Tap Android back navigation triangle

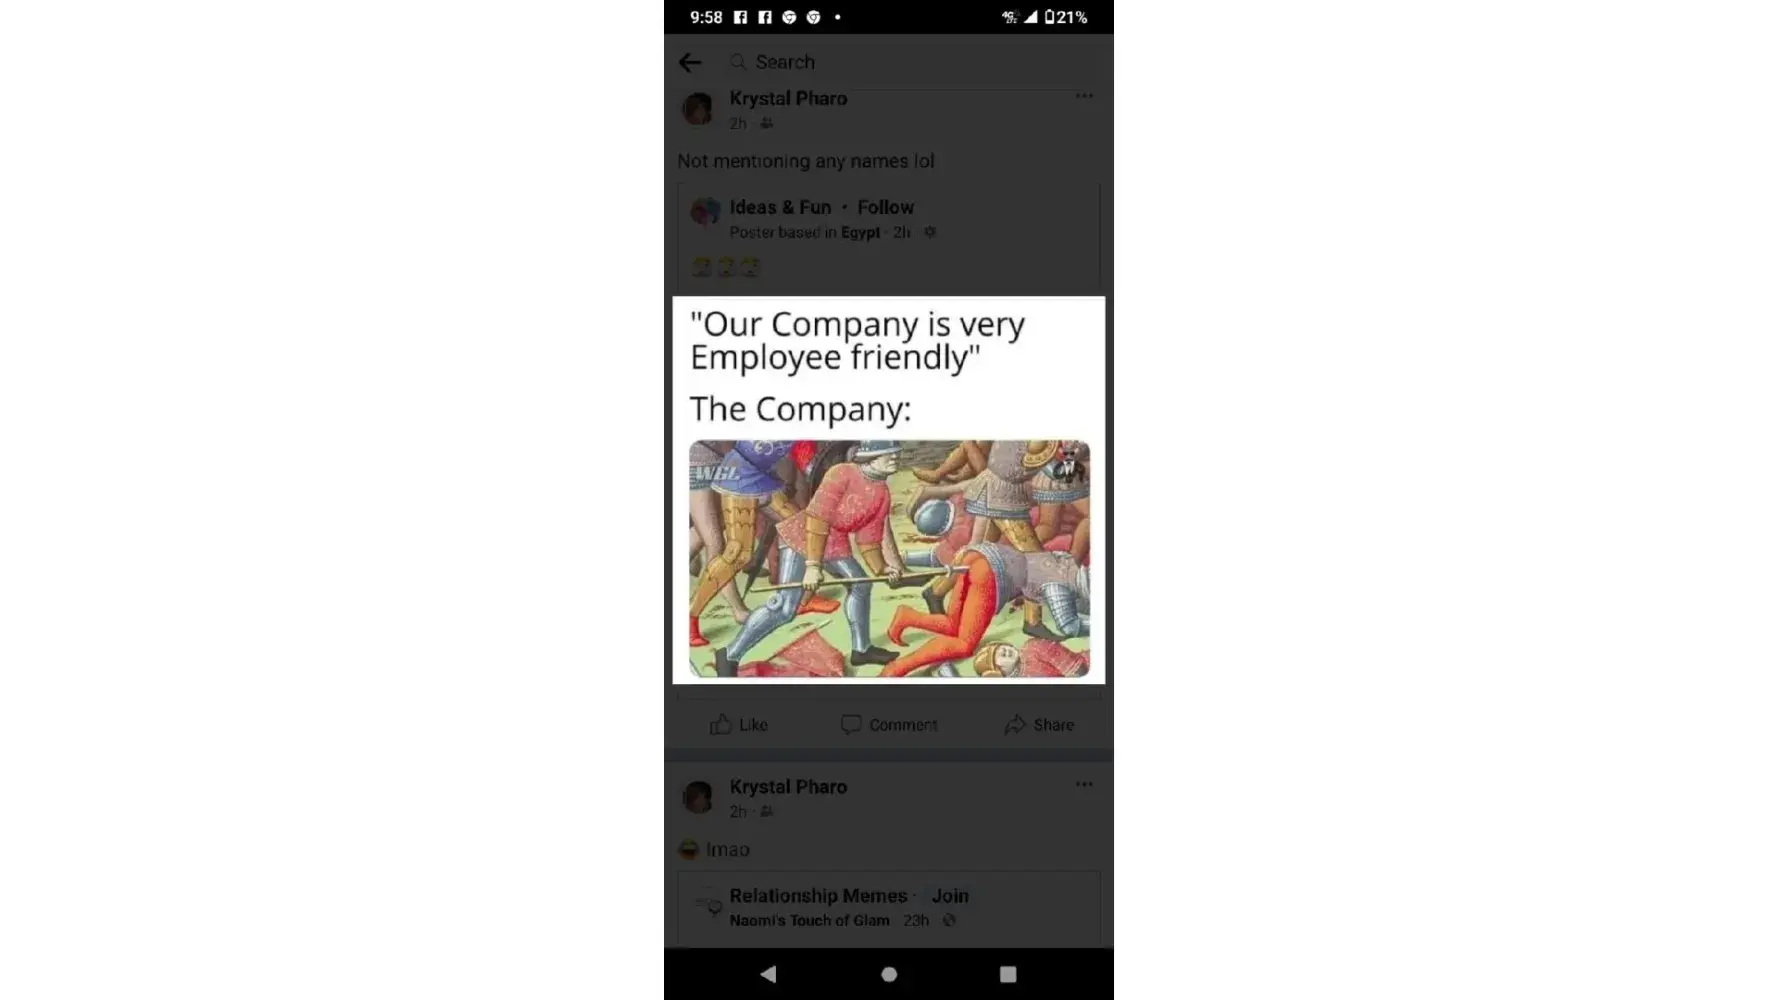tap(768, 974)
